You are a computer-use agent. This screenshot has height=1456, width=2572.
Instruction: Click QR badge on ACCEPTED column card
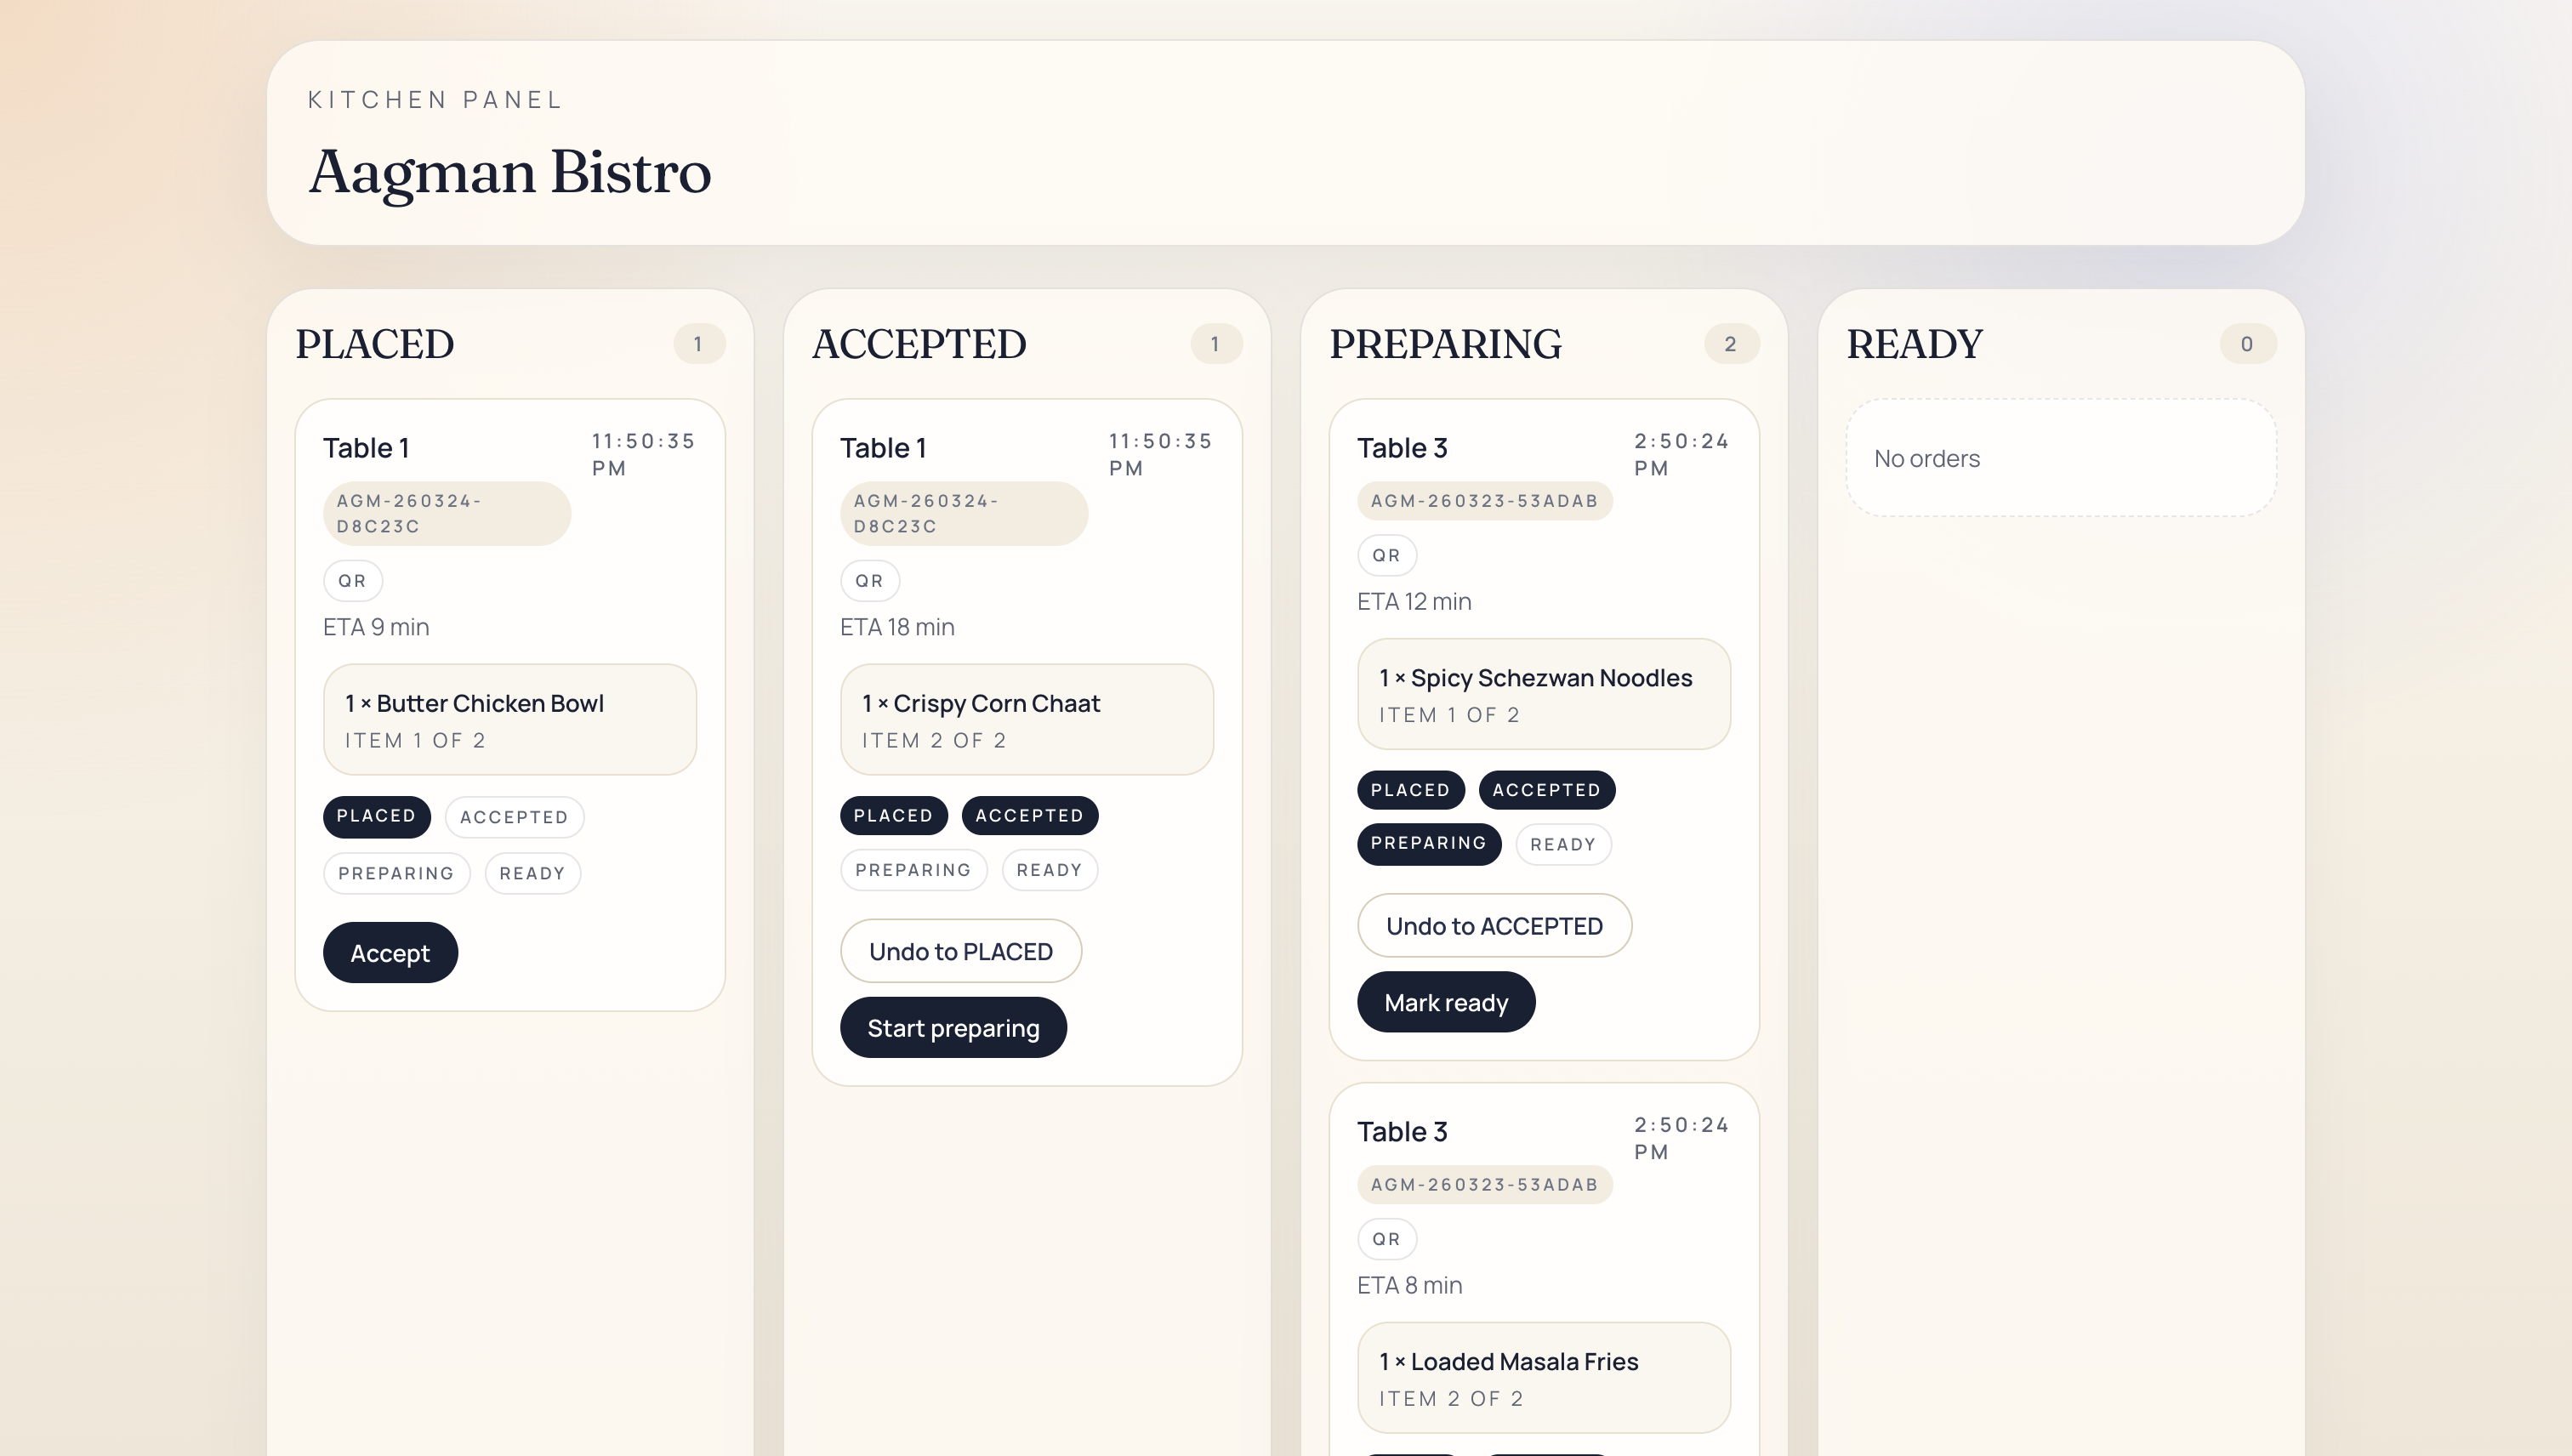click(x=869, y=580)
